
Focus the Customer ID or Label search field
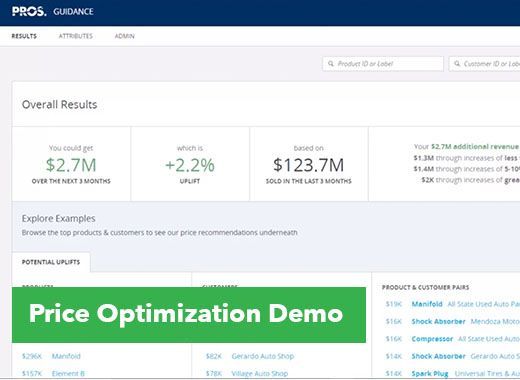click(484, 63)
